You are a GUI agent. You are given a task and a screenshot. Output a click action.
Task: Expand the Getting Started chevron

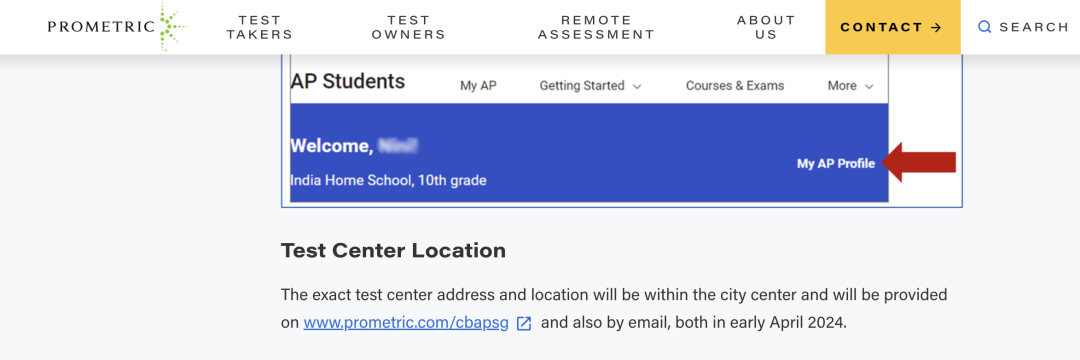(637, 86)
